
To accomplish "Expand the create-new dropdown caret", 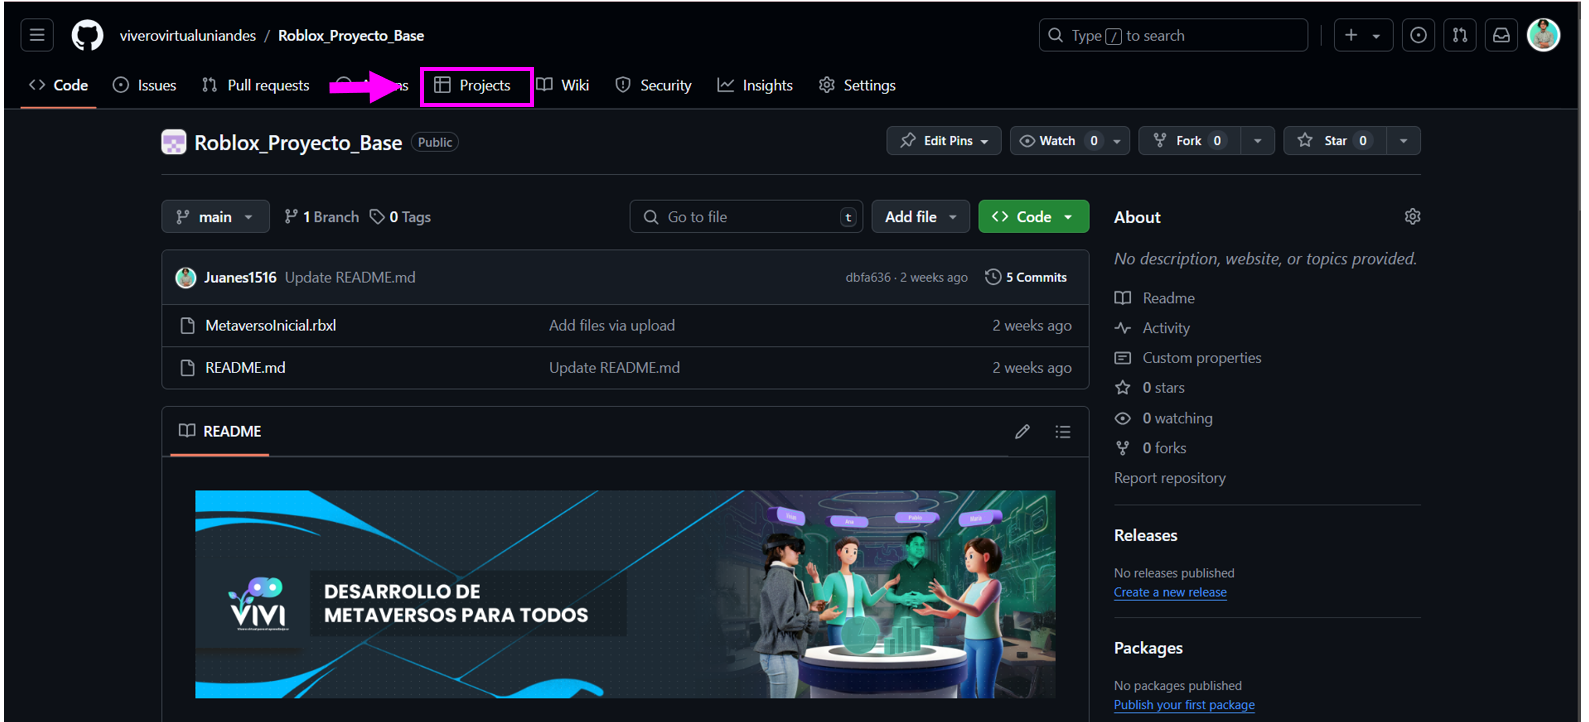I will pyautogui.click(x=1377, y=35).
